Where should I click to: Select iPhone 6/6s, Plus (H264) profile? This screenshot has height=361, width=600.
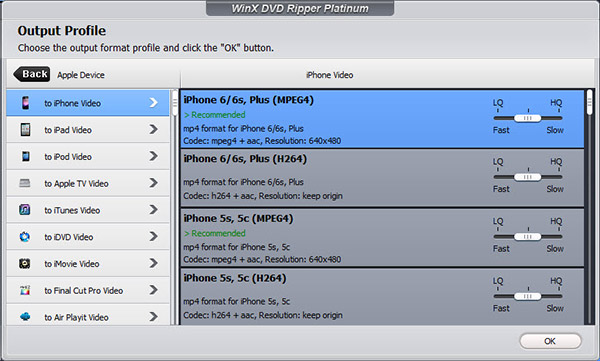point(382,178)
